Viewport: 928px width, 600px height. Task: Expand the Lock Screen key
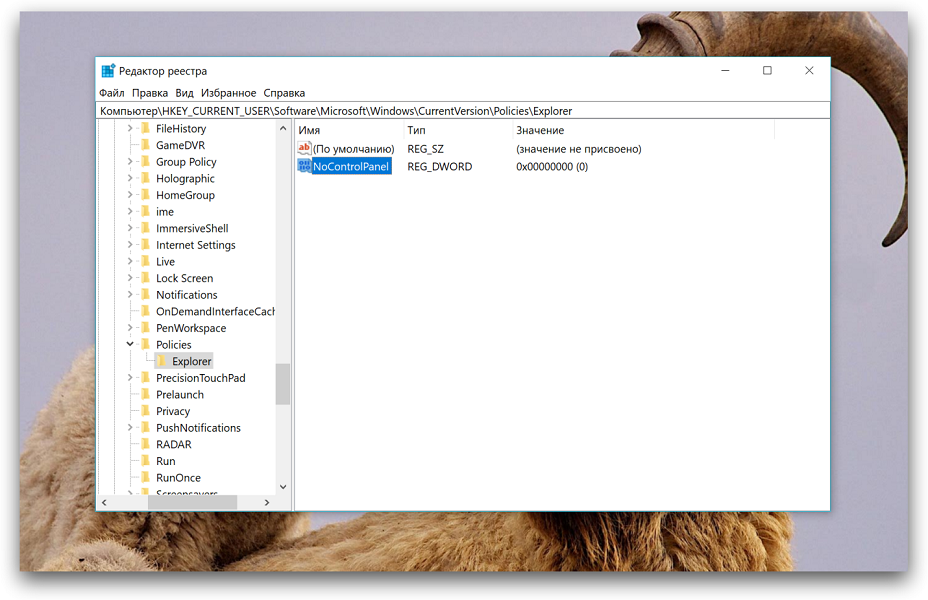130,278
